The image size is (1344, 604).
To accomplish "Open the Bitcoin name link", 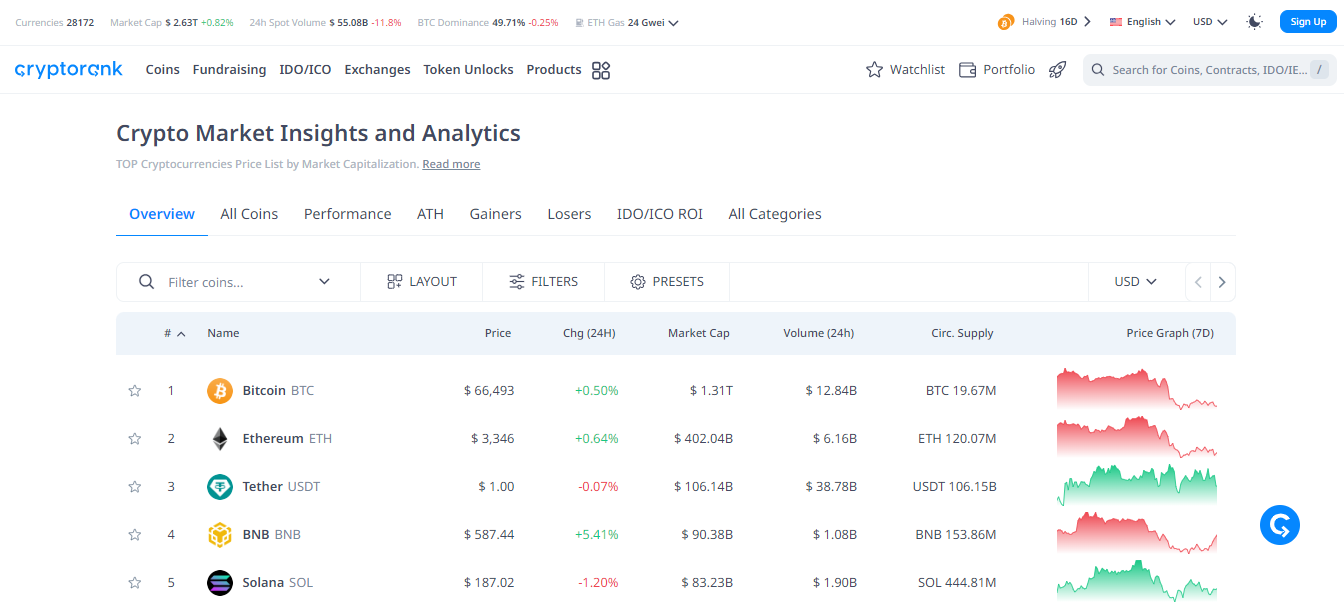I will tap(264, 391).
